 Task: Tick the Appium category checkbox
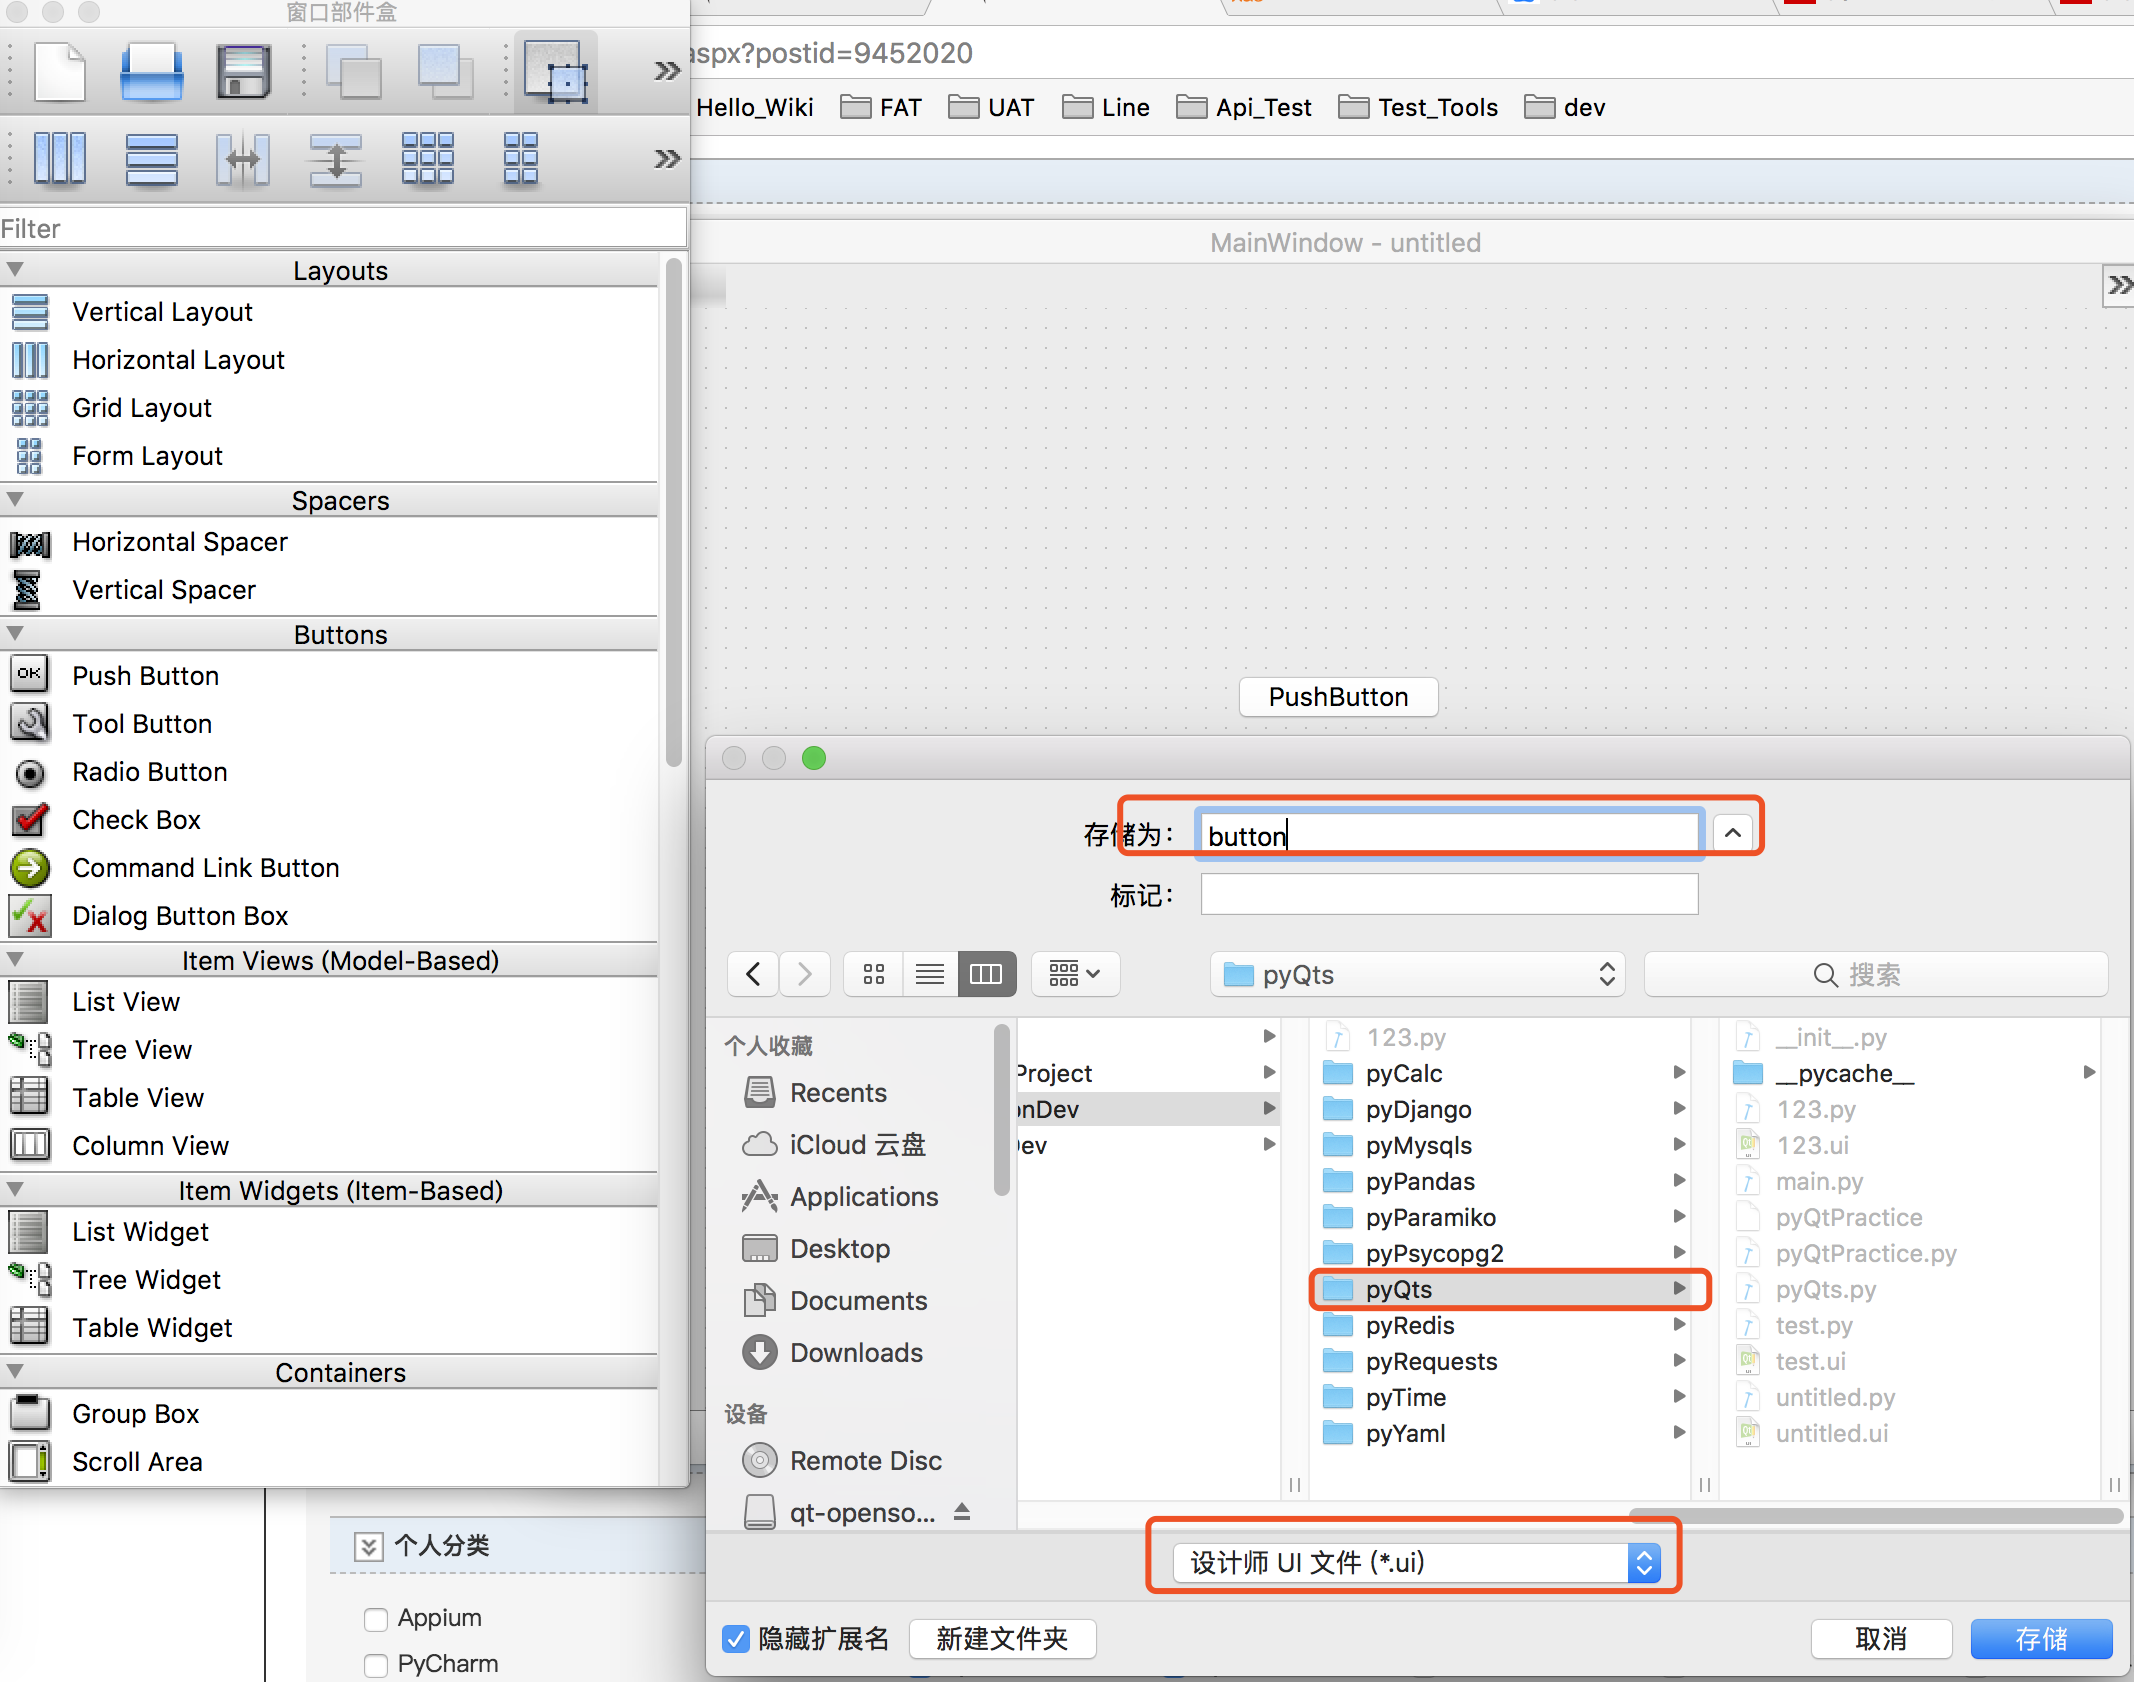click(376, 1618)
